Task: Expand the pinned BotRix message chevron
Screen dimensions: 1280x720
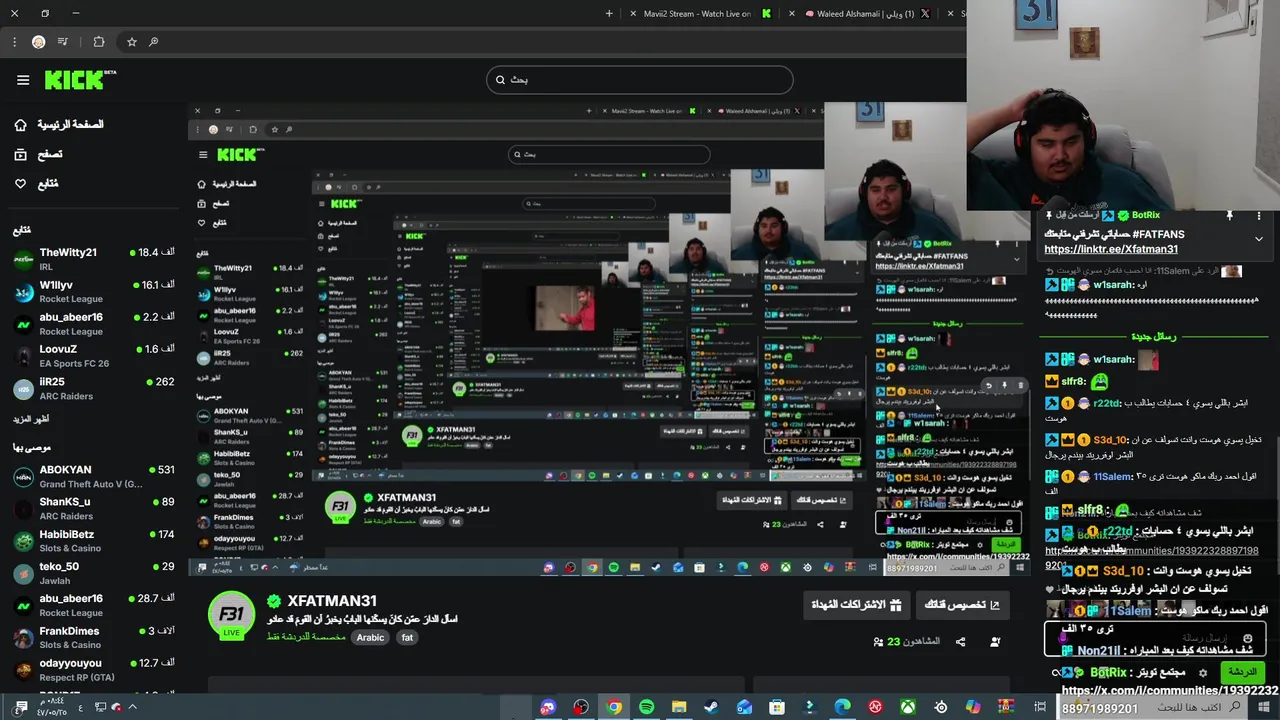Action: [x=1258, y=239]
